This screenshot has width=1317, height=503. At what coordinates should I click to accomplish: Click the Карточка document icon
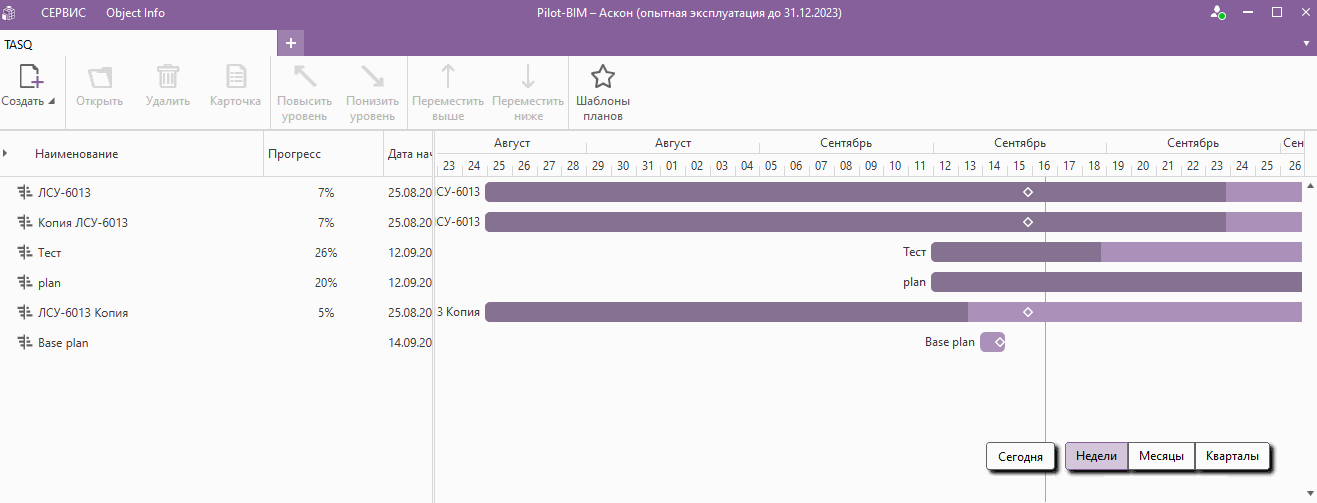click(235, 77)
